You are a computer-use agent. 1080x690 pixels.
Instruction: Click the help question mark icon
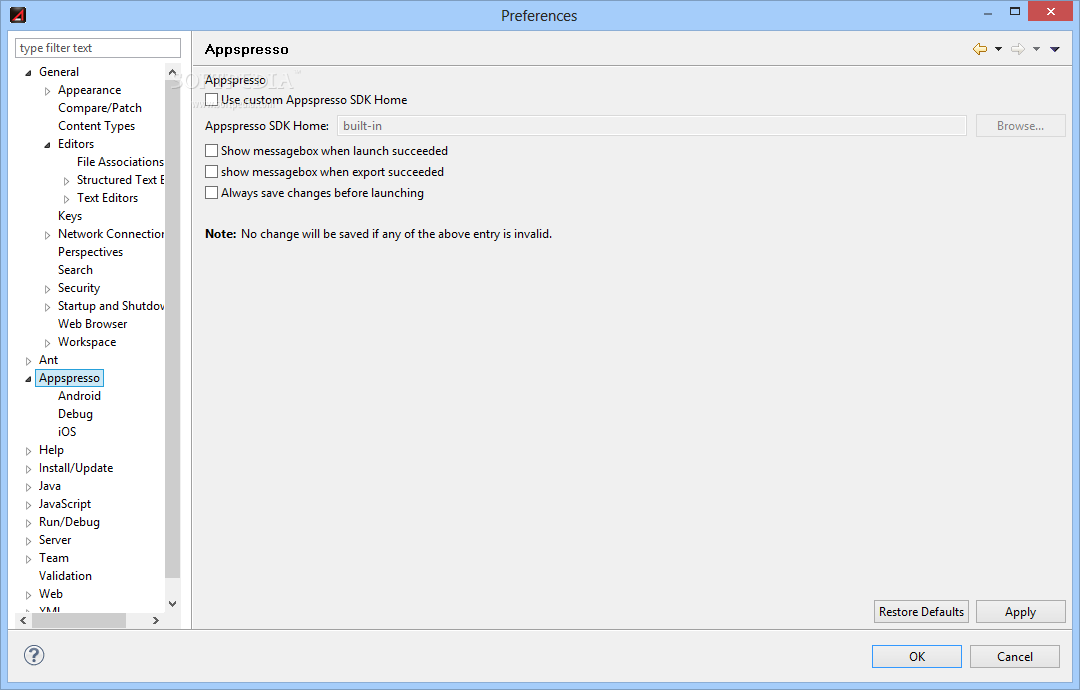tap(34, 655)
